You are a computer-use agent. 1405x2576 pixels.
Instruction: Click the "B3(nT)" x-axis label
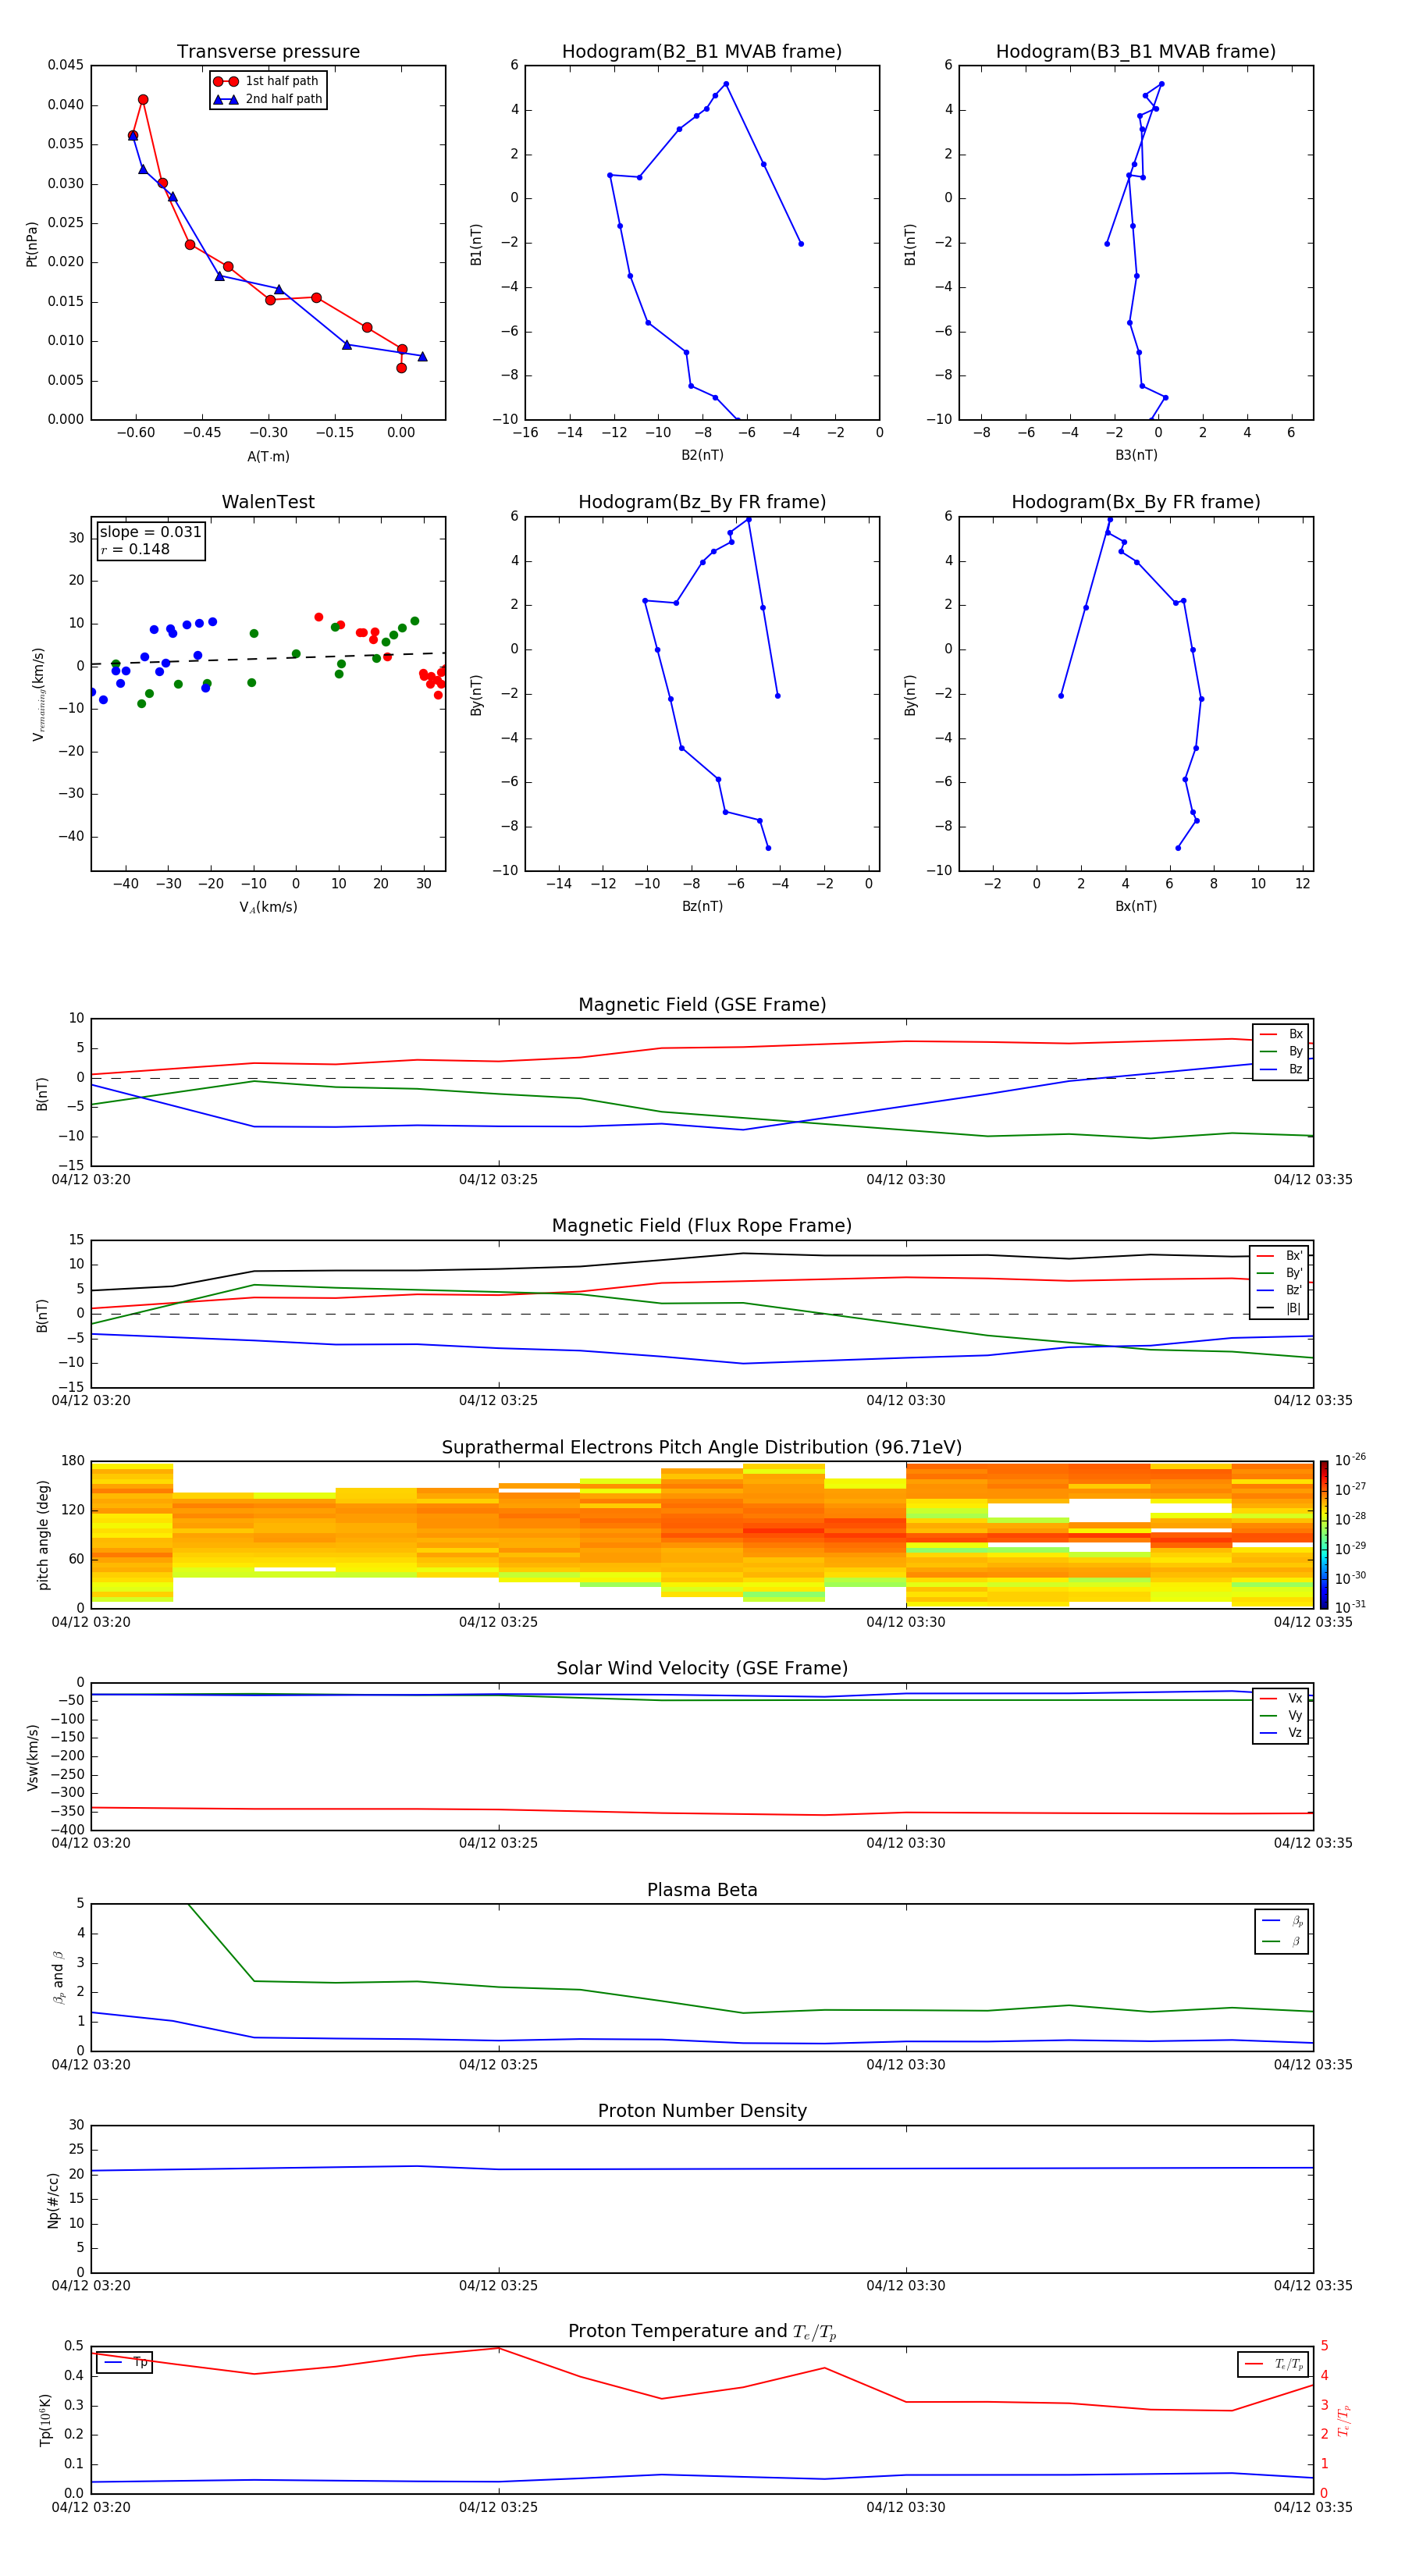coord(1136,455)
